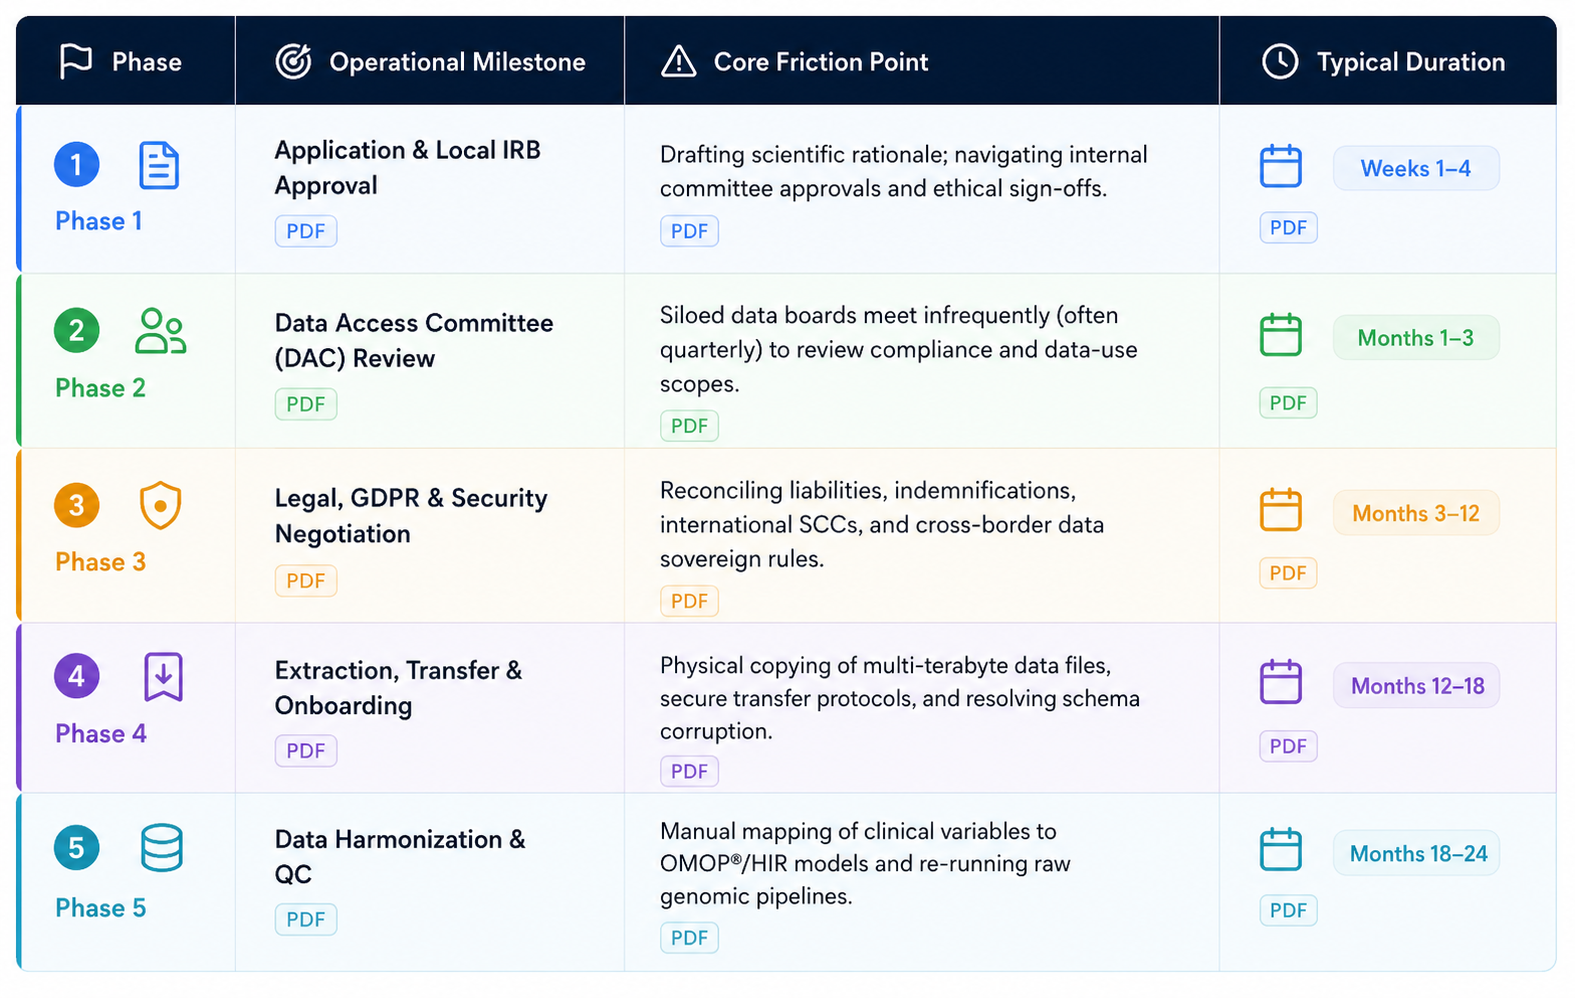Click the teal number 5 circle badge
Viewport: 1575px width, 998px height.
click(x=76, y=848)
